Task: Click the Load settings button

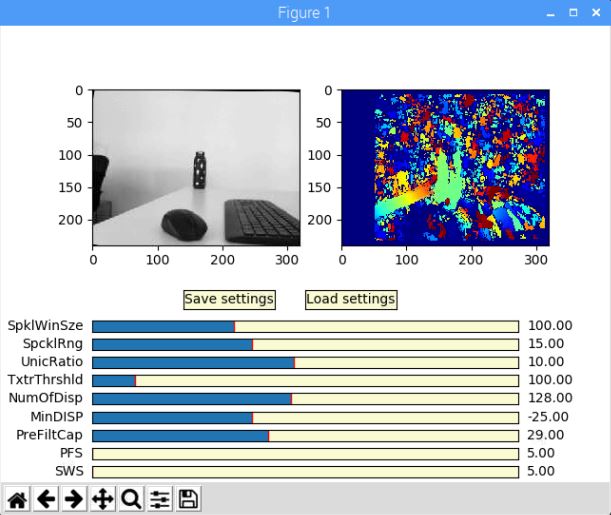Action: click(350, 299)
